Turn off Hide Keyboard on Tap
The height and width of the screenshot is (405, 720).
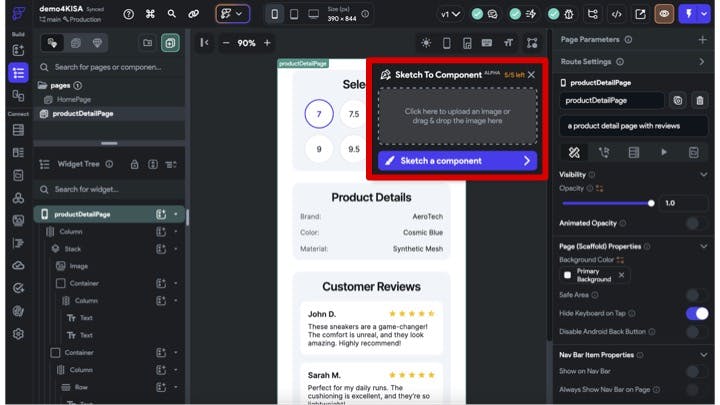697,313
